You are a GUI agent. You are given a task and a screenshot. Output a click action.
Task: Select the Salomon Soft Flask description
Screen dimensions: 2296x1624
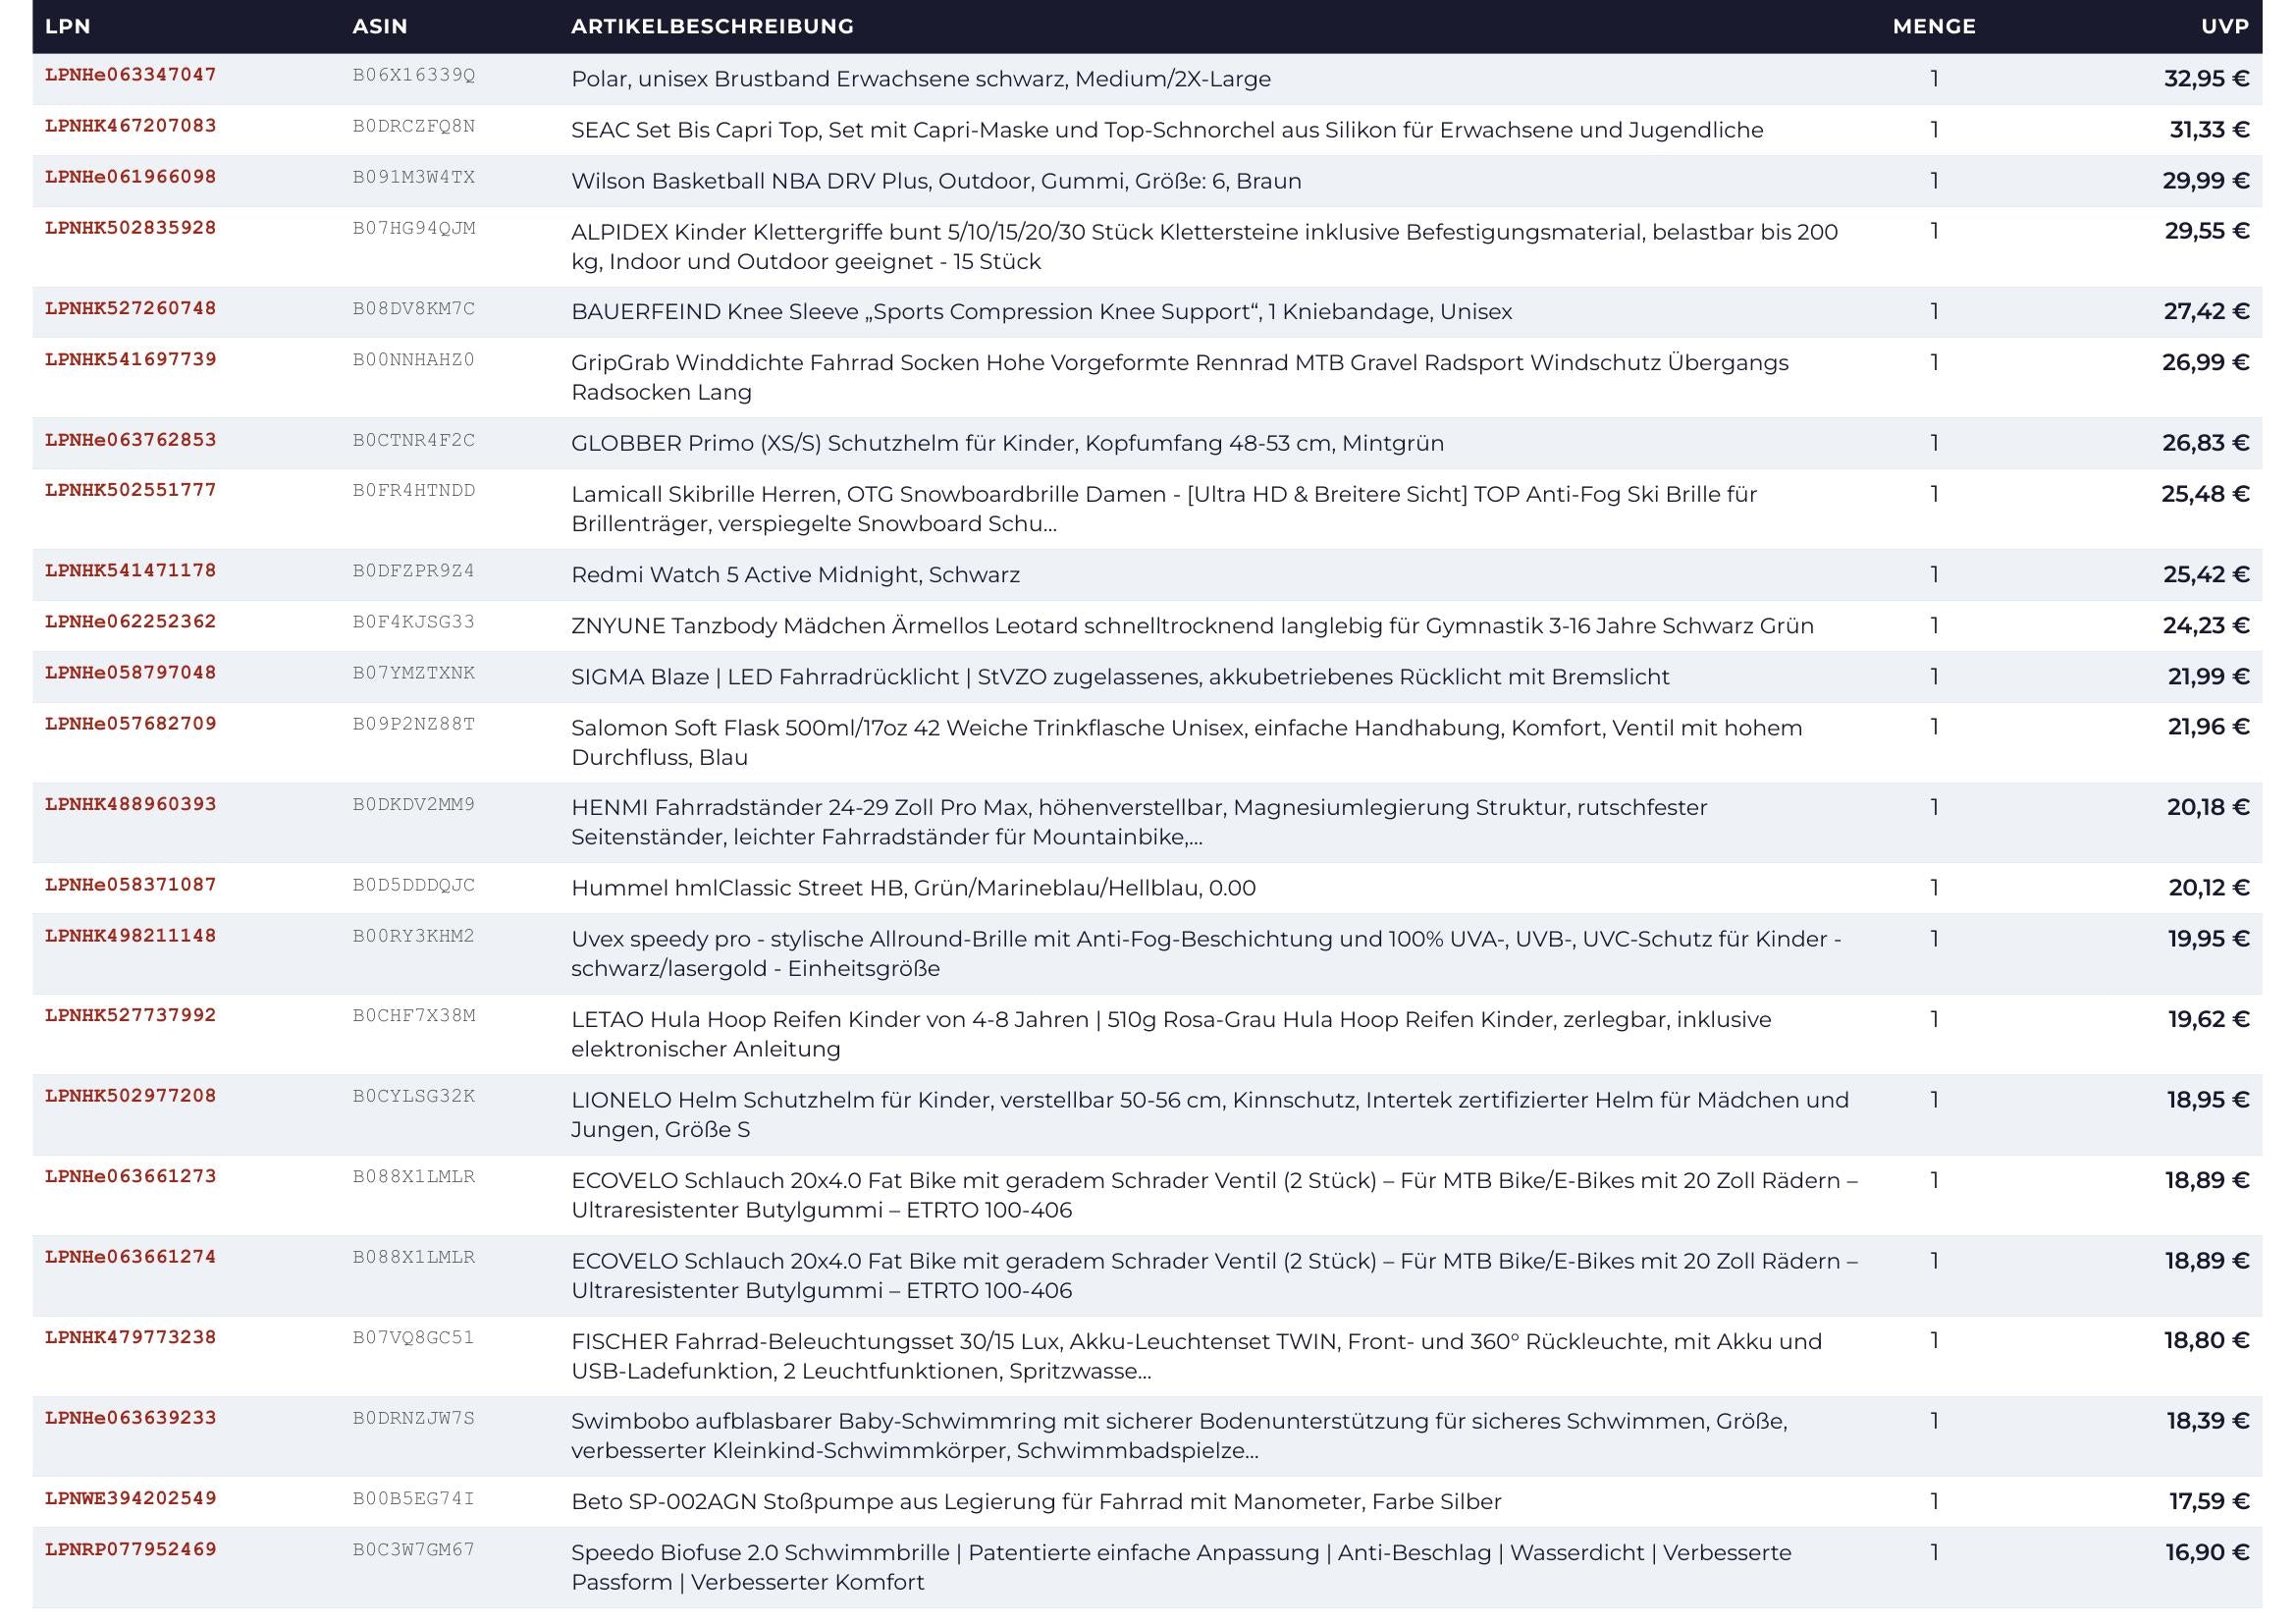(x=1187, y=742)
